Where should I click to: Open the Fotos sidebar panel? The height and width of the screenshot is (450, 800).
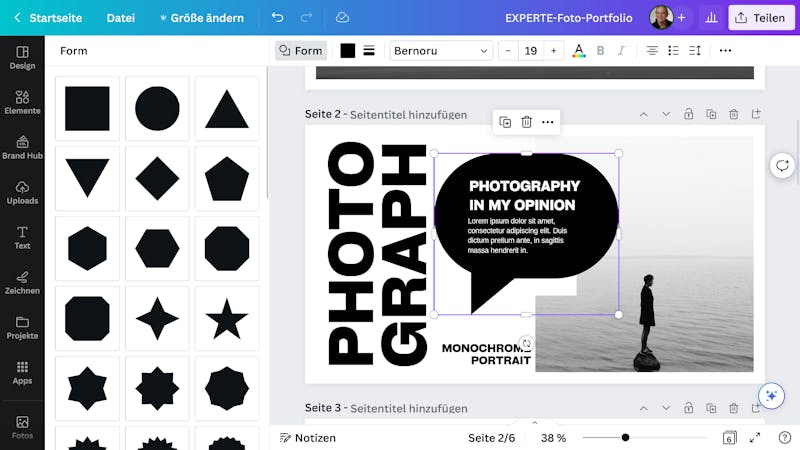[x=22, y=428]
